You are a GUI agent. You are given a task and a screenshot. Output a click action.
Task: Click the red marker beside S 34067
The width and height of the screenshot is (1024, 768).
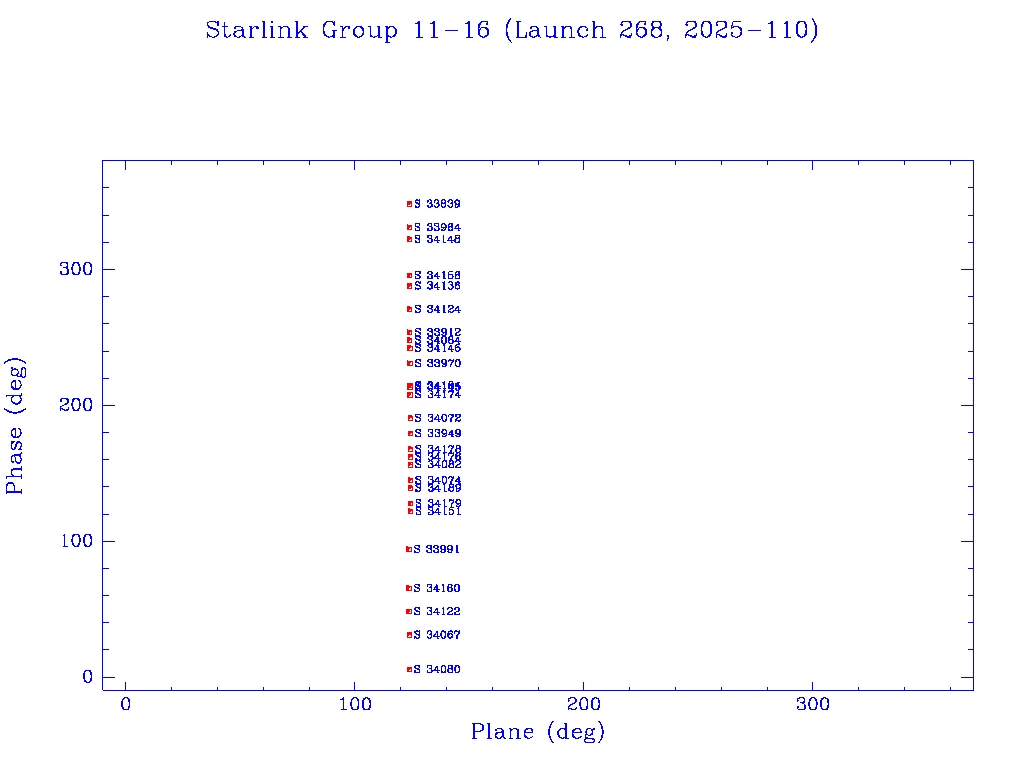coord(409,635)
